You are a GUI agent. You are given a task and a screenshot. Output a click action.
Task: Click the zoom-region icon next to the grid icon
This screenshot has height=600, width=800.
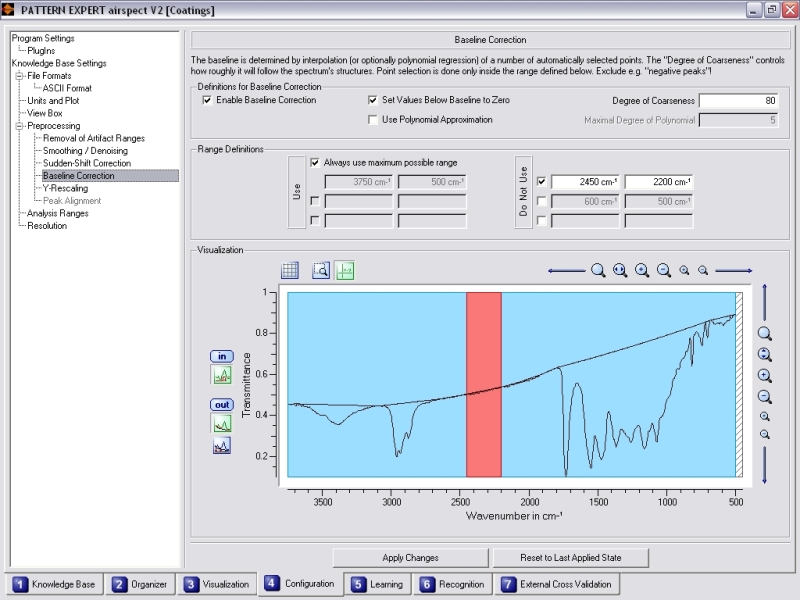coord(321,270)
